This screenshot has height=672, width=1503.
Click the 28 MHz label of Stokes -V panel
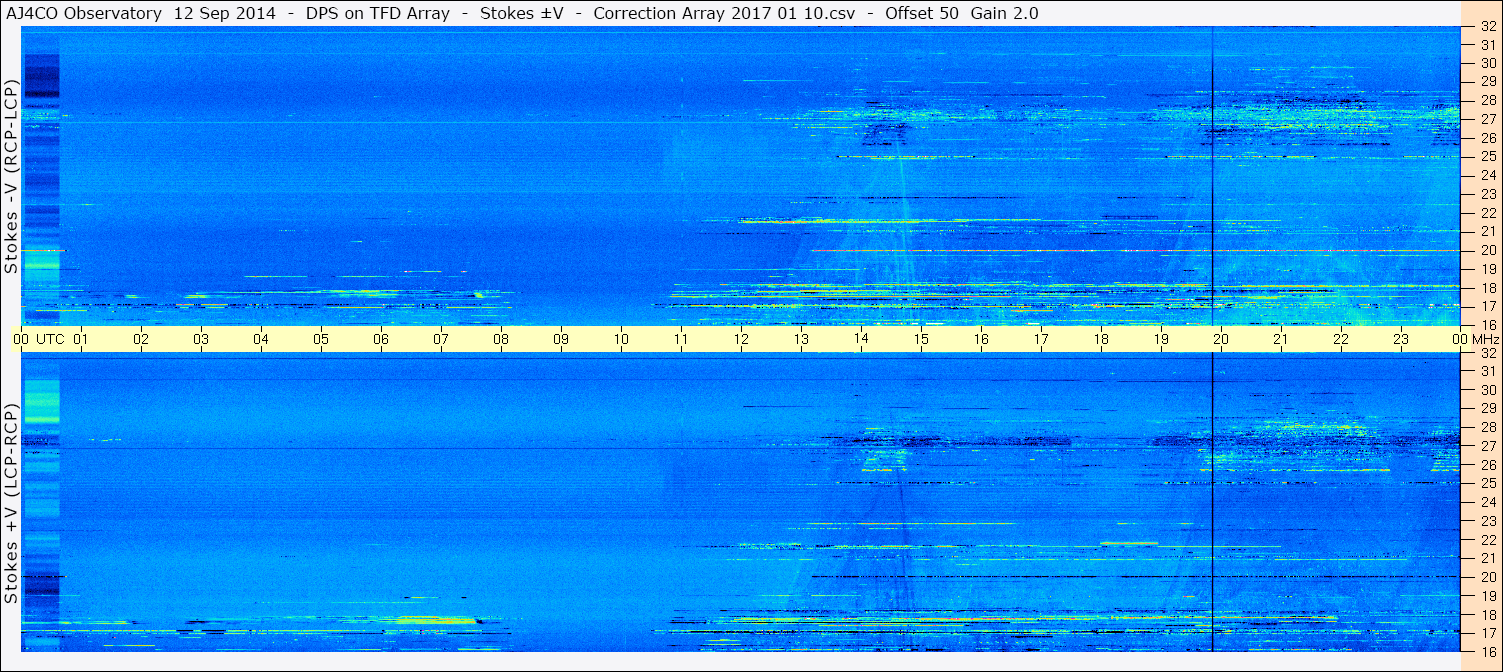tap(1488, 100)
